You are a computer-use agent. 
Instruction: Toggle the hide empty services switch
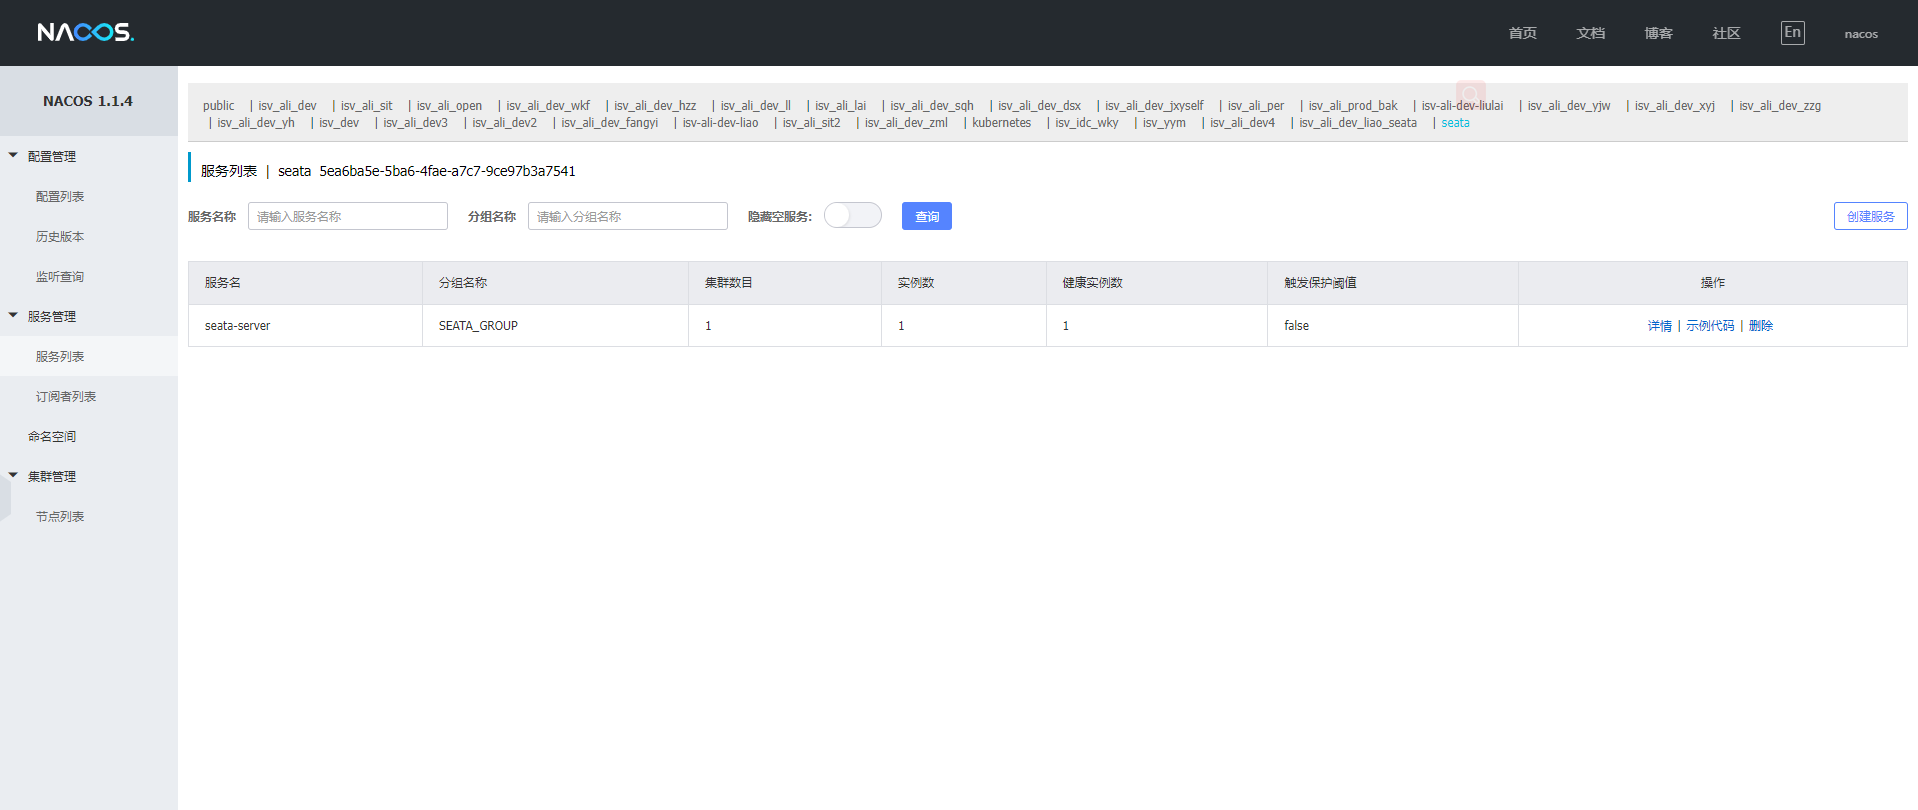click(x=853, y=216)
